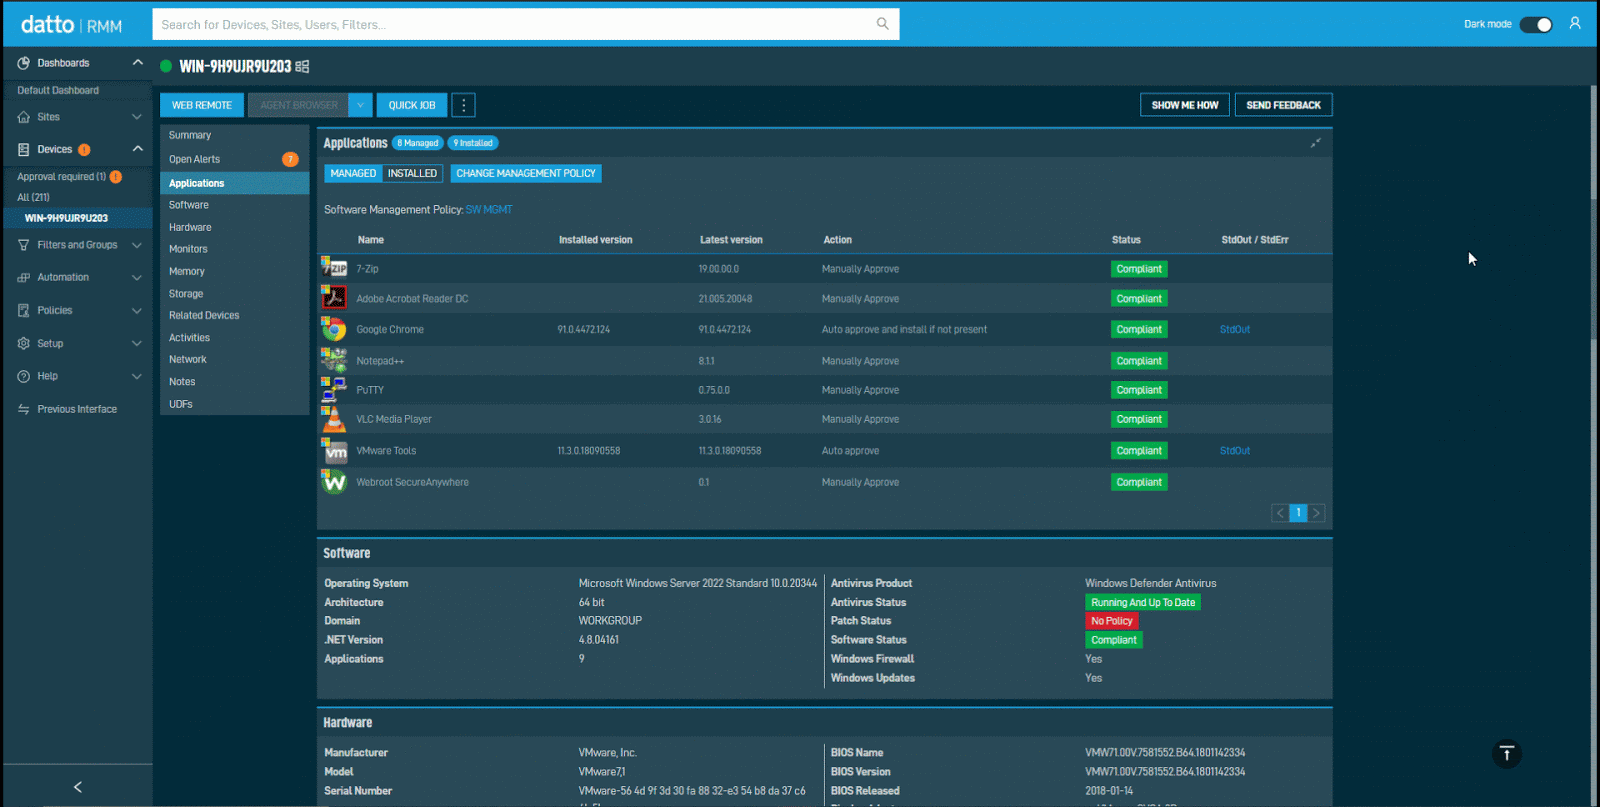The image size is (1600, 807).
Task: Click the QR code icon beside device name
Action: point(302,67)
